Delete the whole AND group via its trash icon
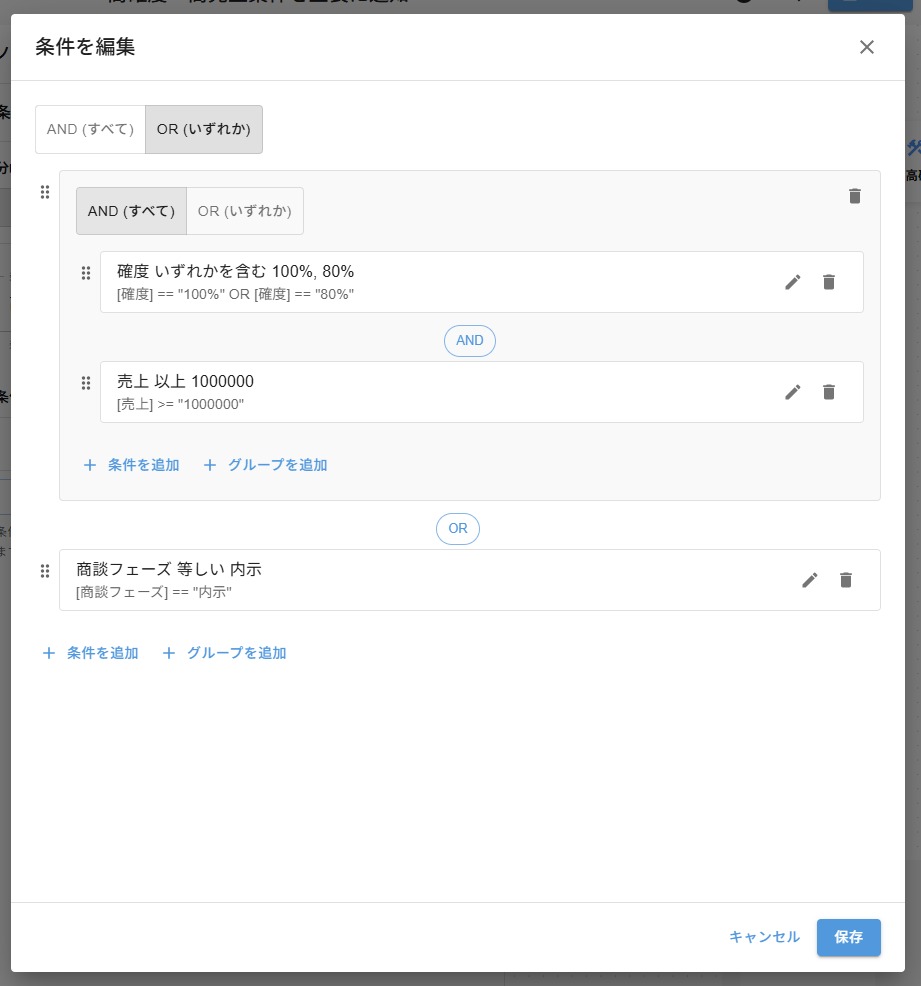The width and height of the screenshot is (921, 986). (x=855, y=196)
